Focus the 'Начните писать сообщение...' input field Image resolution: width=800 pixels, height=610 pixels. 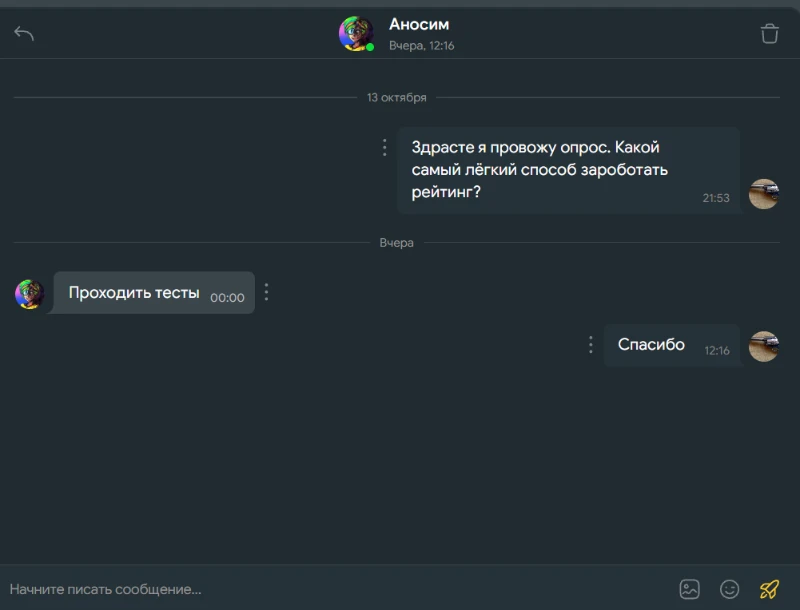pyautogui.click(x=337, y=589)
